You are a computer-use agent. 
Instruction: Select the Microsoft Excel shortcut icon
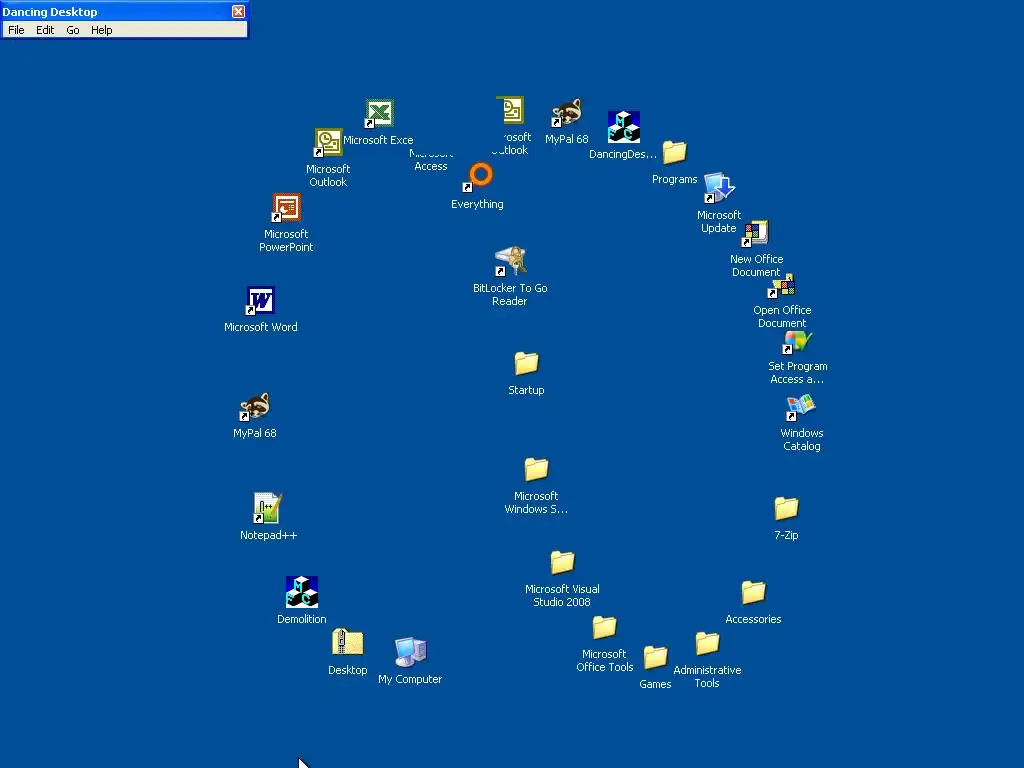379,114
